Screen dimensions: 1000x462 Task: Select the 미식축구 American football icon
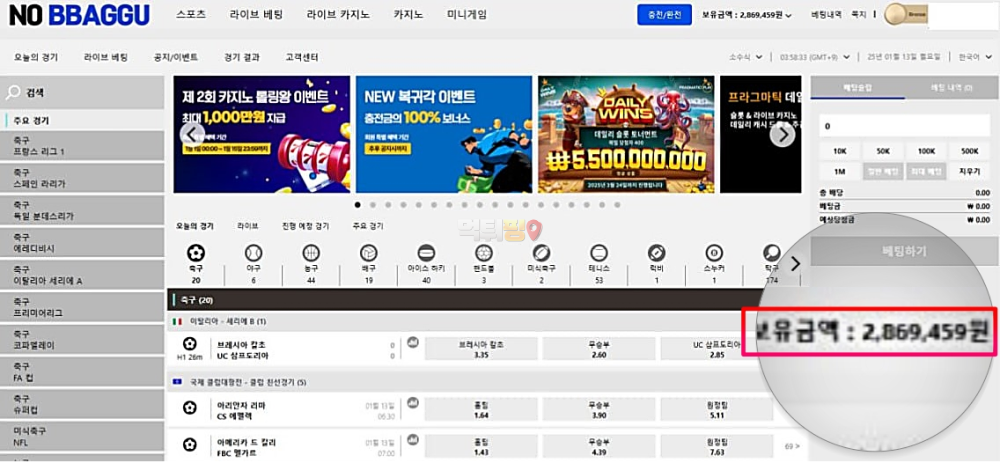pos(541,253)
